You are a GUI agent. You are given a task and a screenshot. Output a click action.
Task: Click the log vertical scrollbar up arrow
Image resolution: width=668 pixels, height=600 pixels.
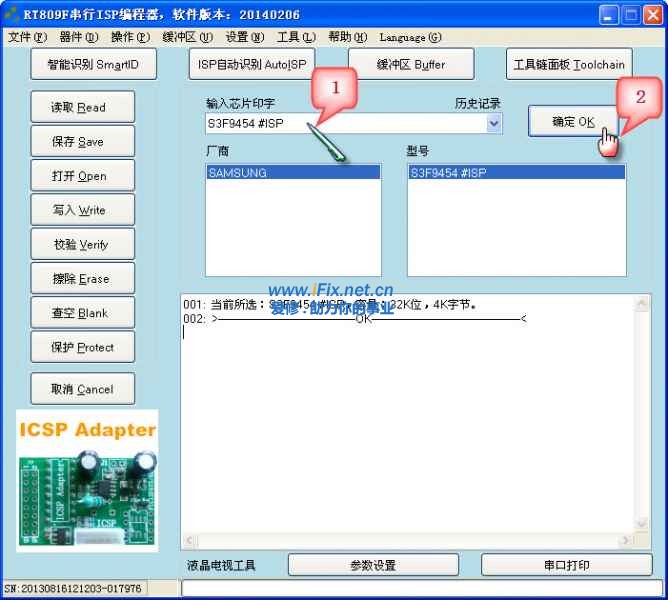(642, 303)
